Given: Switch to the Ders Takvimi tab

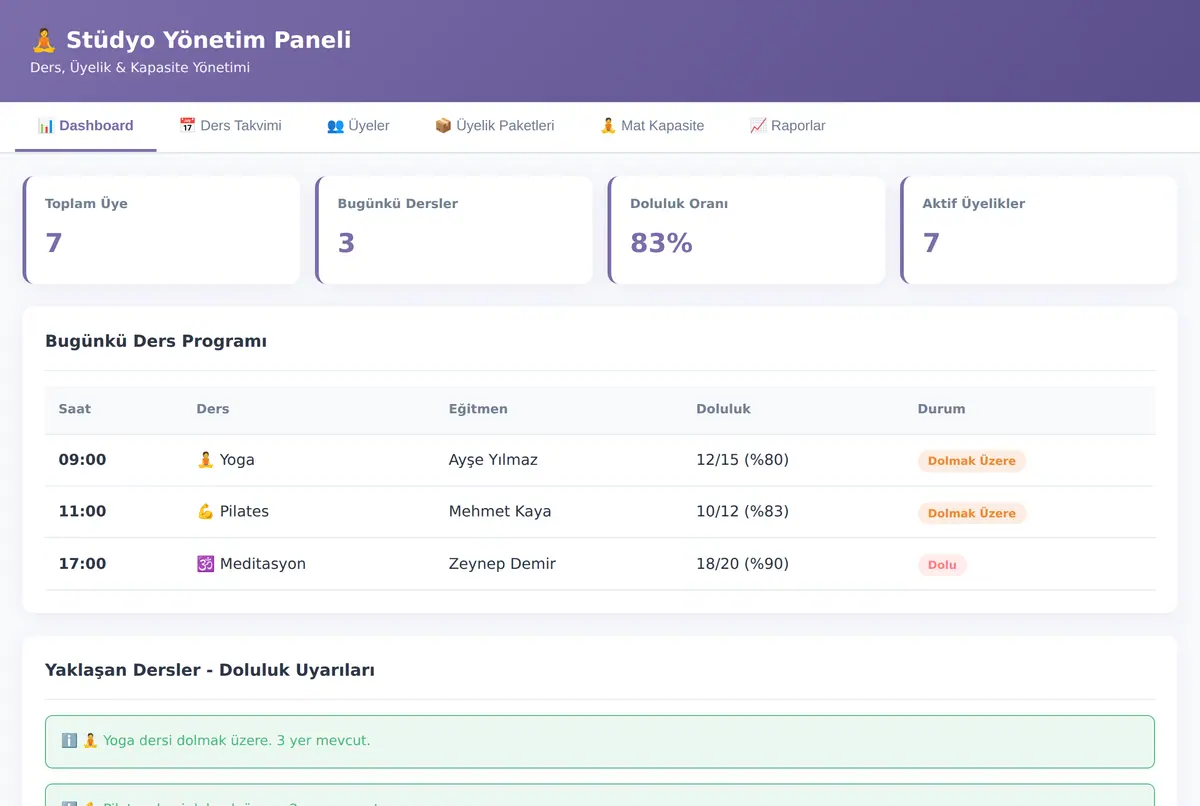Looking at the screenshot, I should [230, 126].
